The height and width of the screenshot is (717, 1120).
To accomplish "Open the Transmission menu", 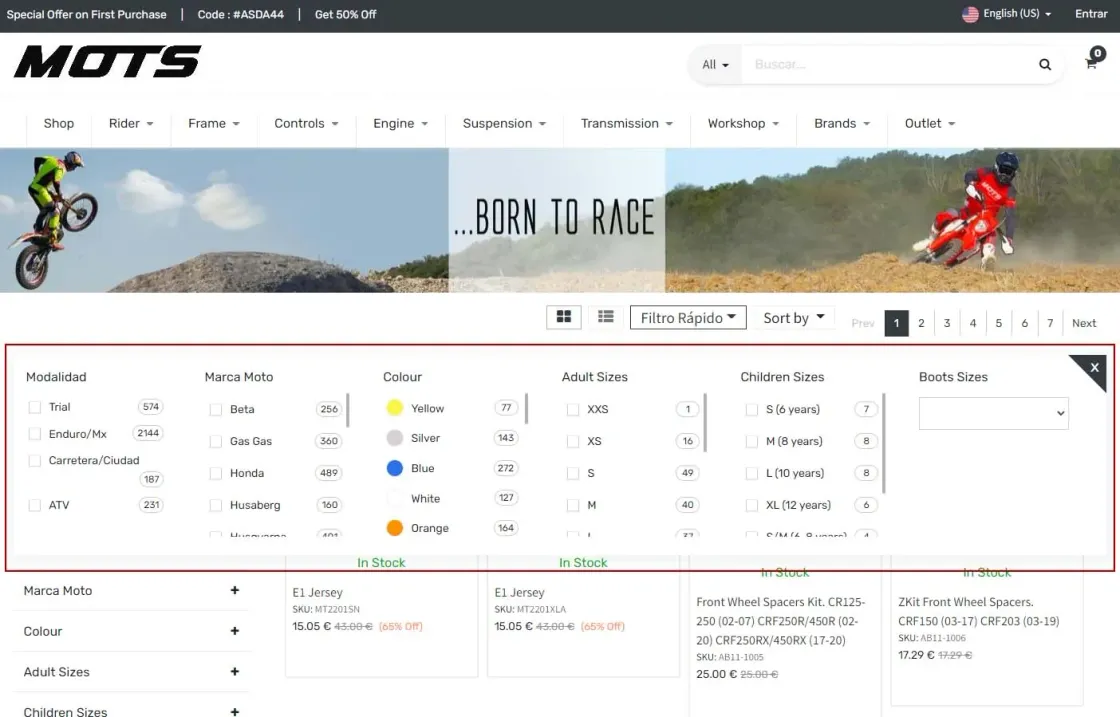I will [626, 124].
